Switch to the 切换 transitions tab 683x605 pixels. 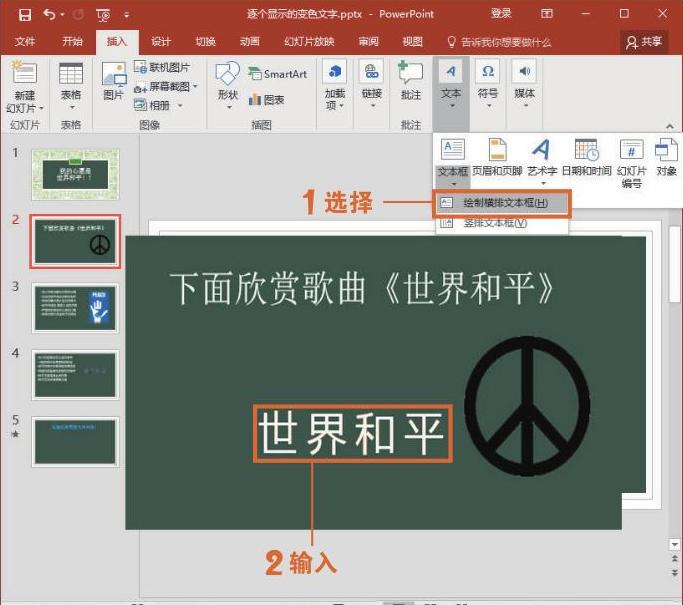[205, 42]
